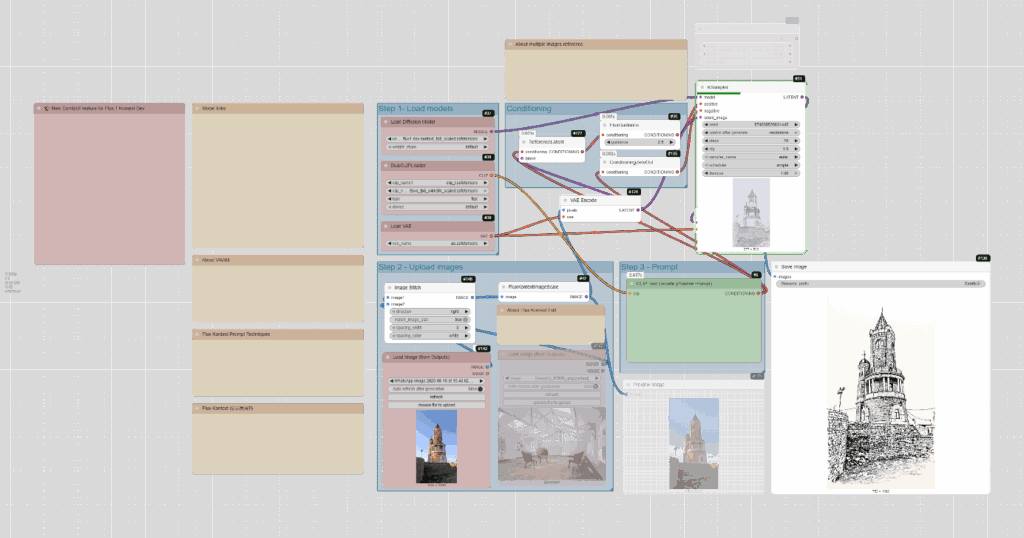Collapse the About multiple images reference note dot

coord(510,44)
